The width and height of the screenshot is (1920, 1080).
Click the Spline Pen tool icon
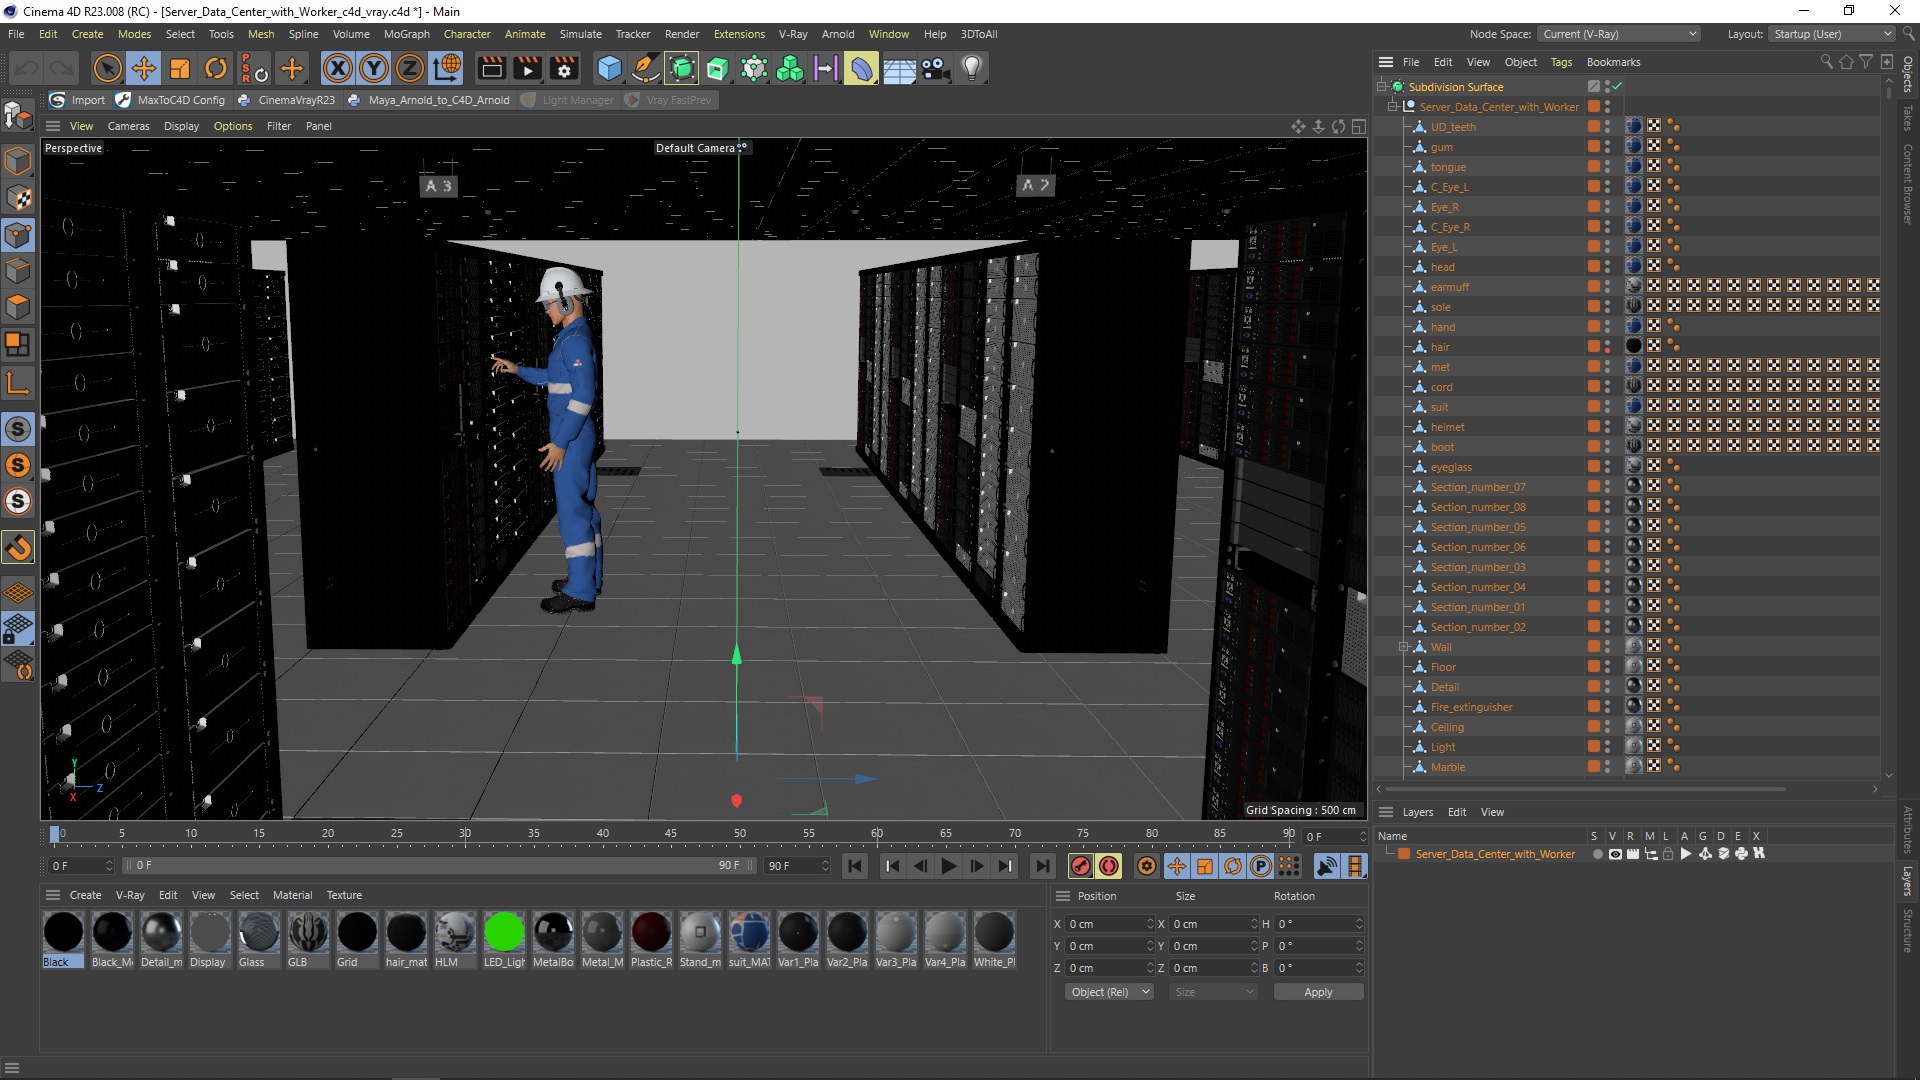click(646, 68)
